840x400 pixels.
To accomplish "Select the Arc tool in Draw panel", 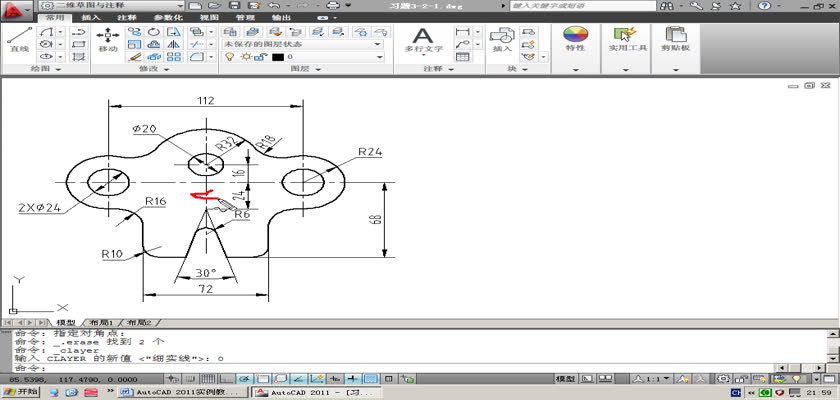I will (47, 32).
